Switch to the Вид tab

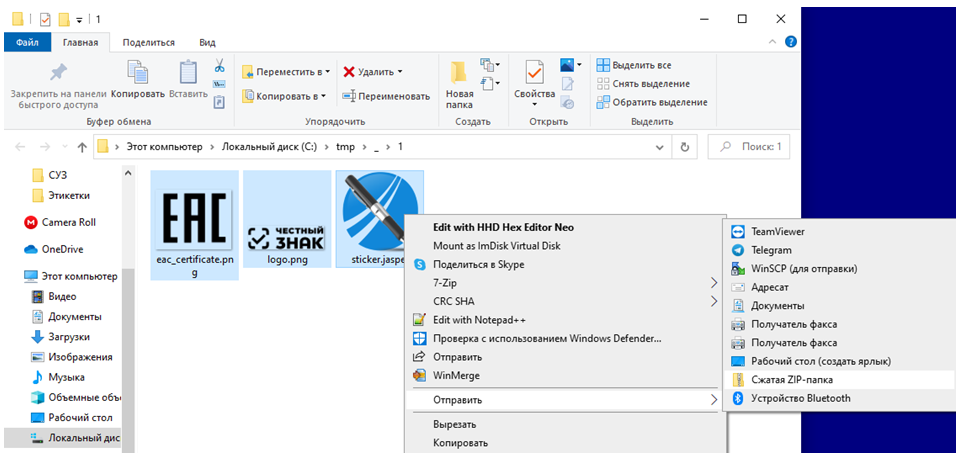point(208,43)
